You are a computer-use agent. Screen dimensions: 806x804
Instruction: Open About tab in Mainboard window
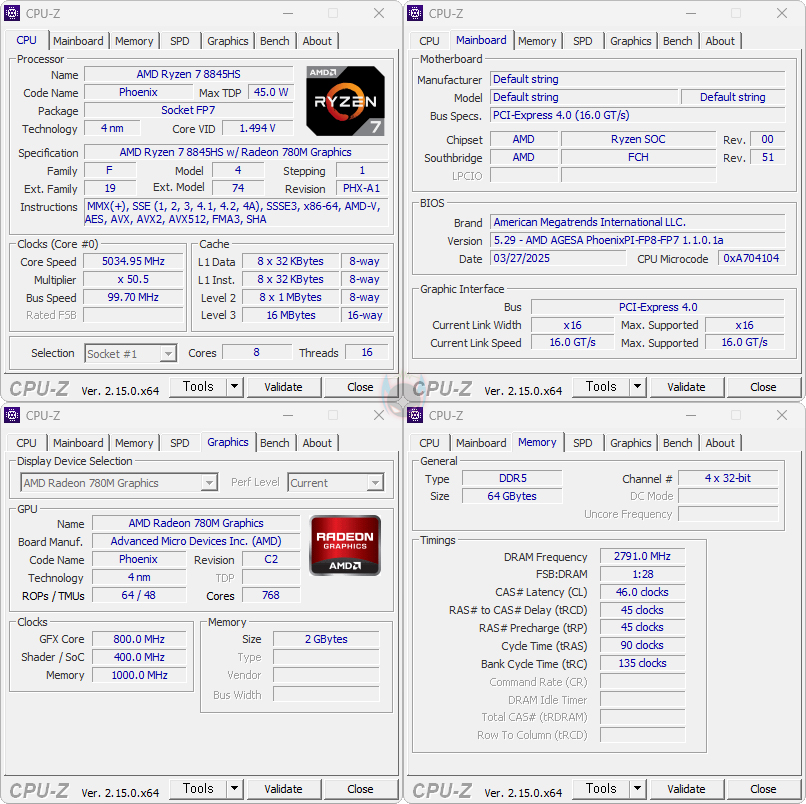[720, 41]
